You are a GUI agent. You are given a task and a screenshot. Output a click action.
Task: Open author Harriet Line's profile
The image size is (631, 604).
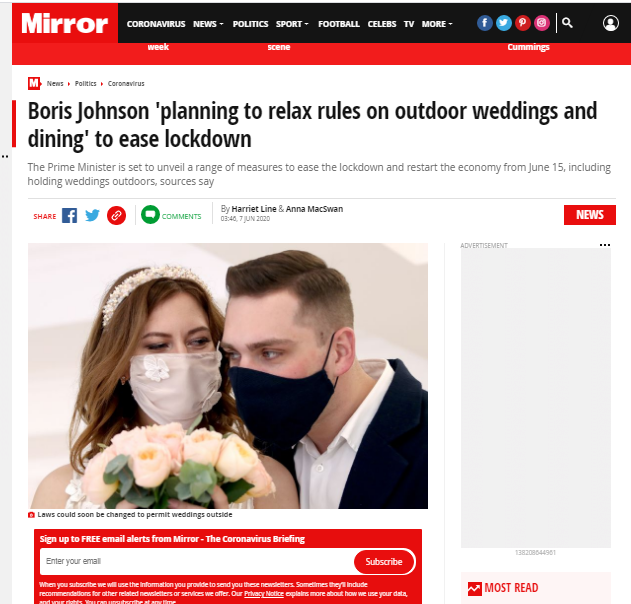[x=254, y=209]
